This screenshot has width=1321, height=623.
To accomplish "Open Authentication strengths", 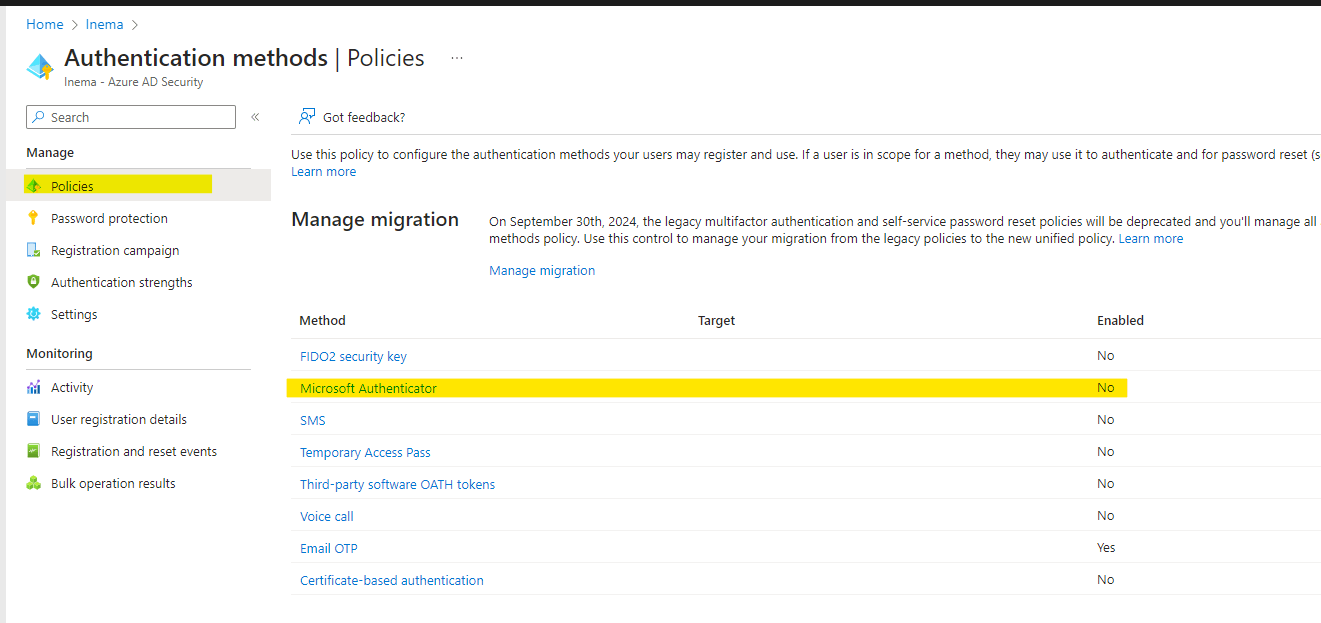I will pyautogui.click(x=122, y=282).
